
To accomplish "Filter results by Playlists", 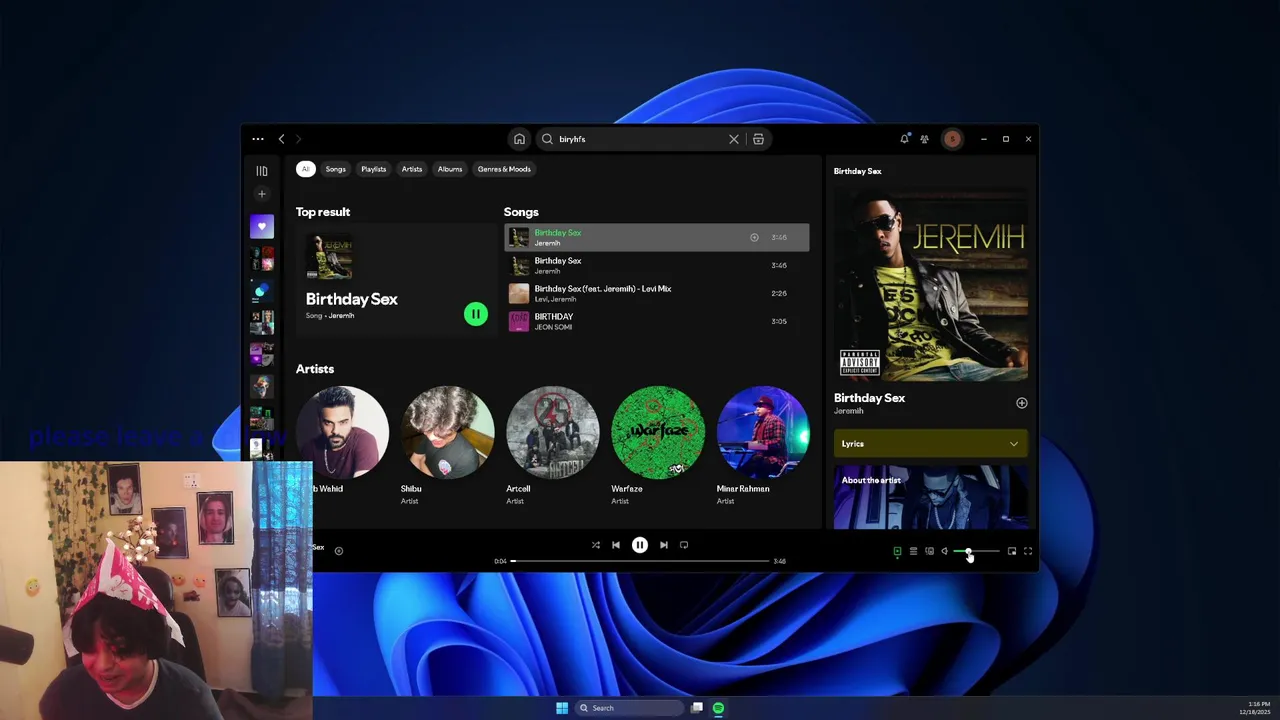I will (x=373, y=169).
